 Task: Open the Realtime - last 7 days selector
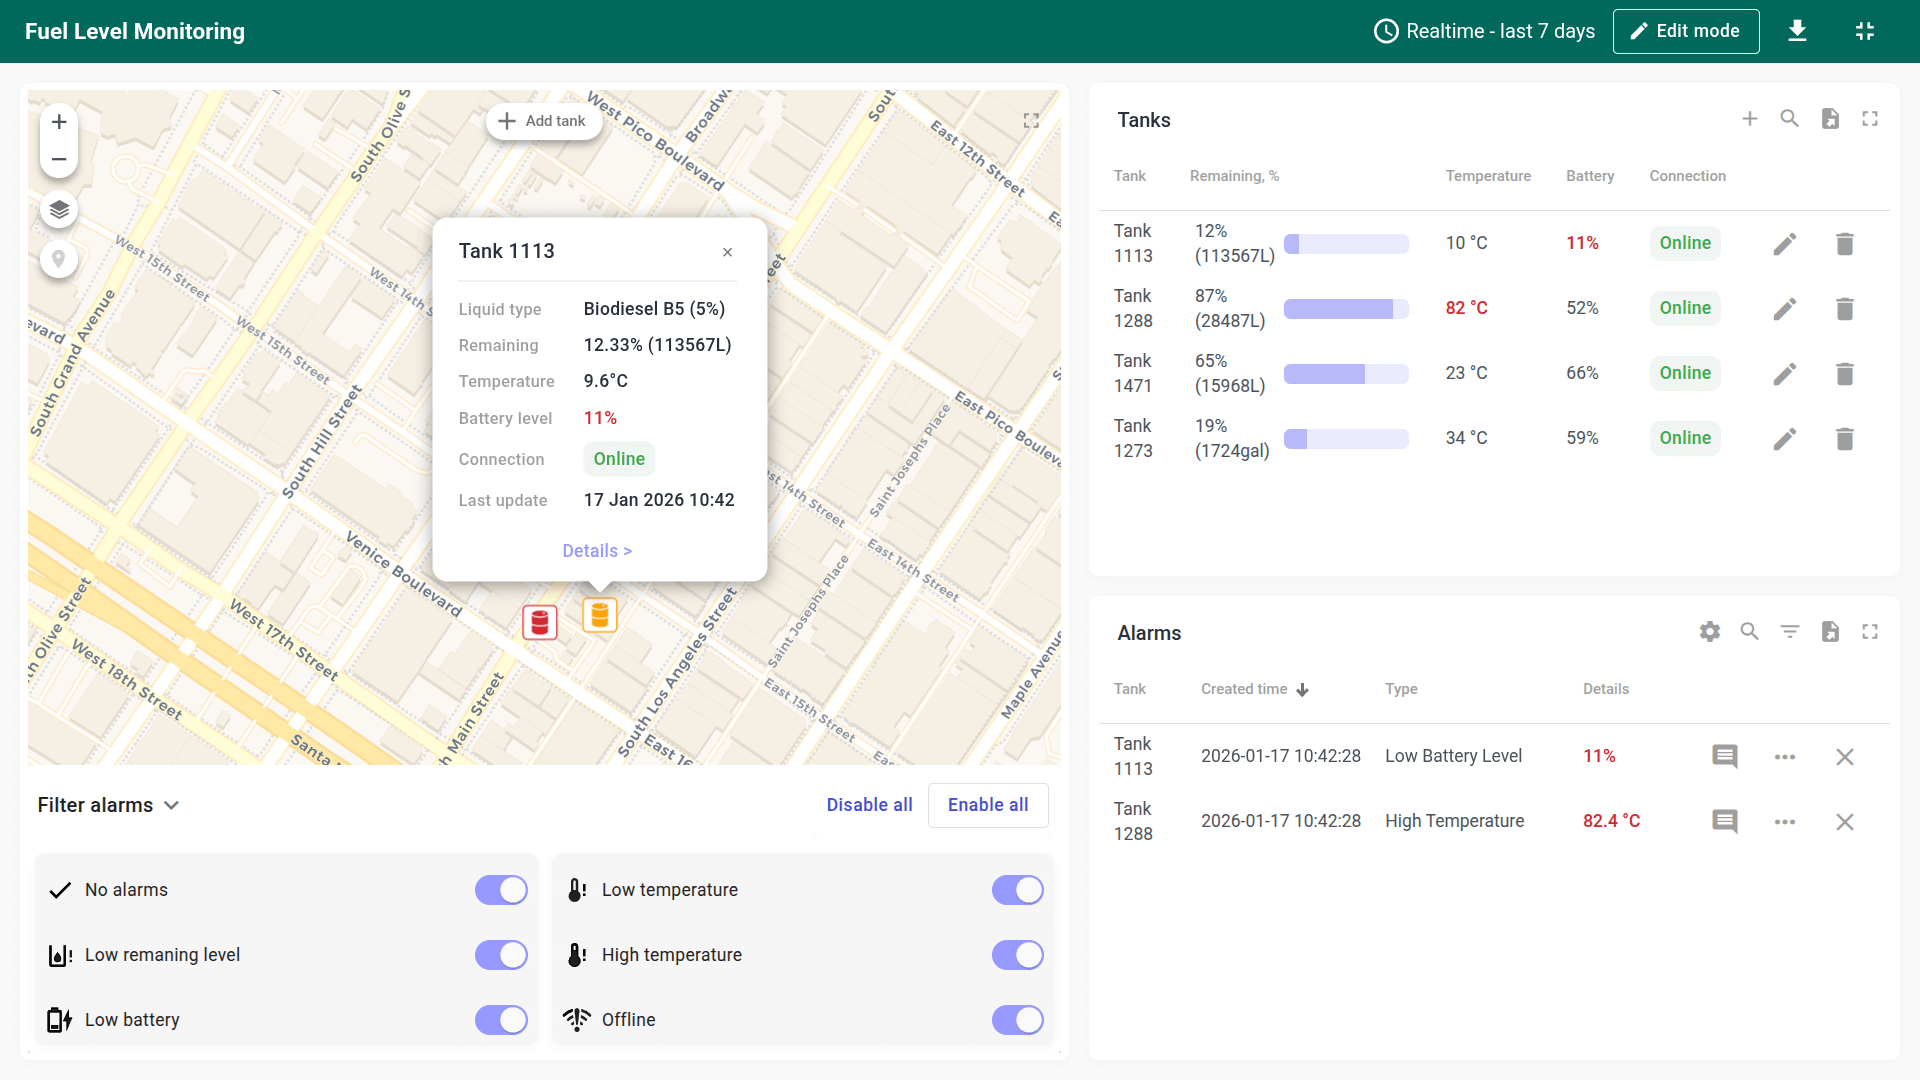click(1484, 31)
